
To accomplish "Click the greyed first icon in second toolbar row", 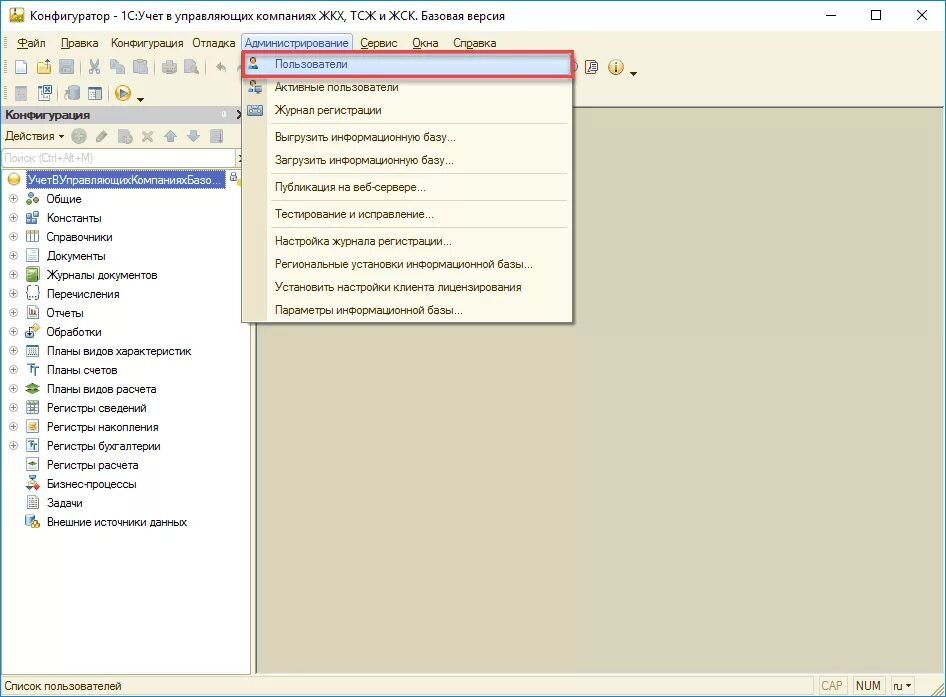I will coord(21,94).
